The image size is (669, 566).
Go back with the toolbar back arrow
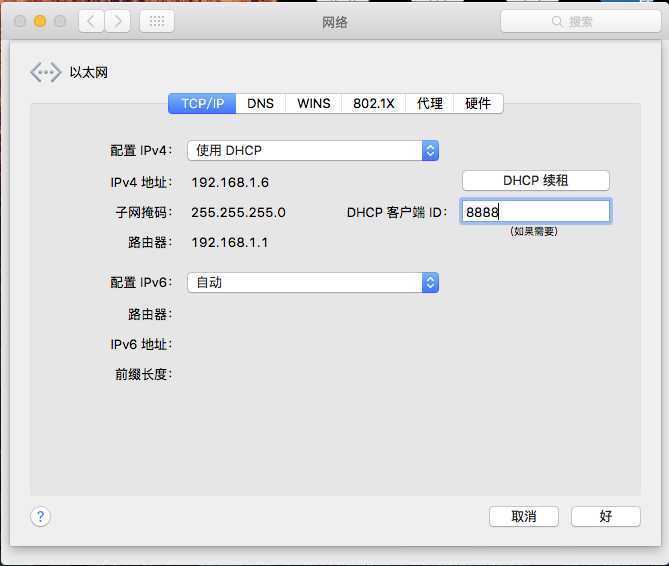tap(91, 21)
